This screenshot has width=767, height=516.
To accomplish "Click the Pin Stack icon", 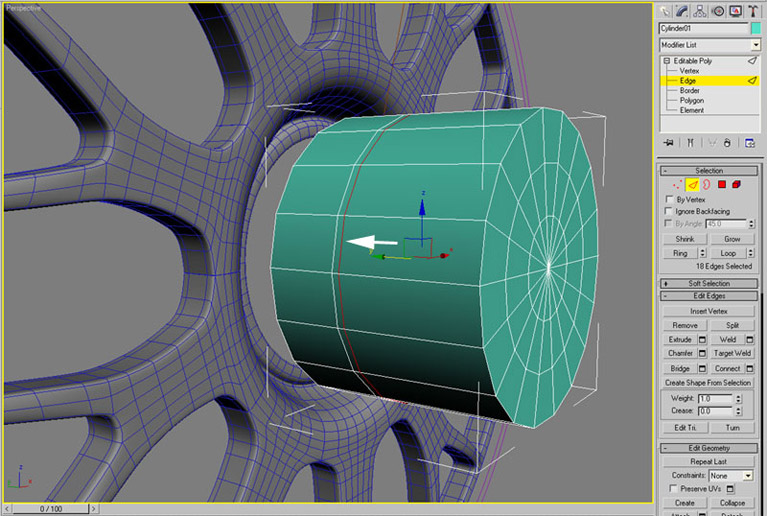I will coord(667,143).
